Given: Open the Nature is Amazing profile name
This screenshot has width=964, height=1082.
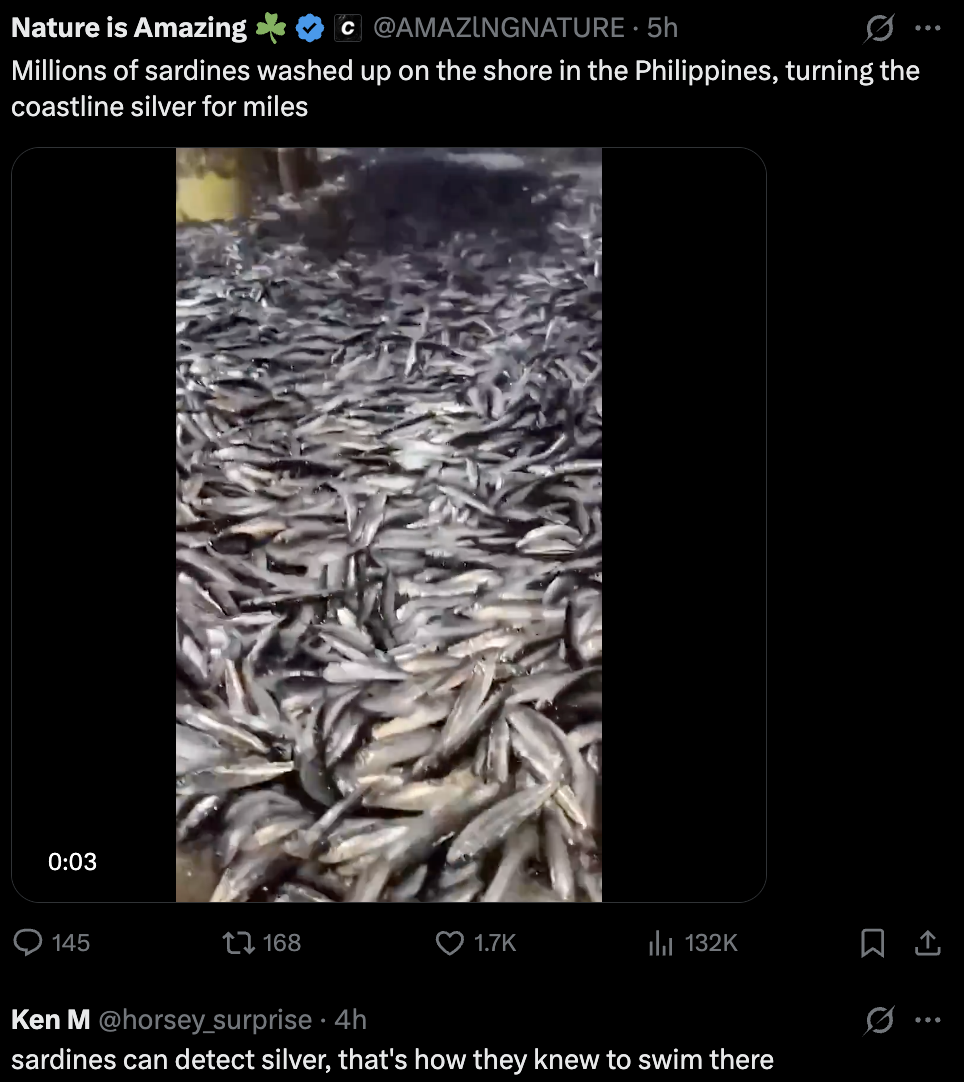Looking at the screenshot, I should (128, 29).
